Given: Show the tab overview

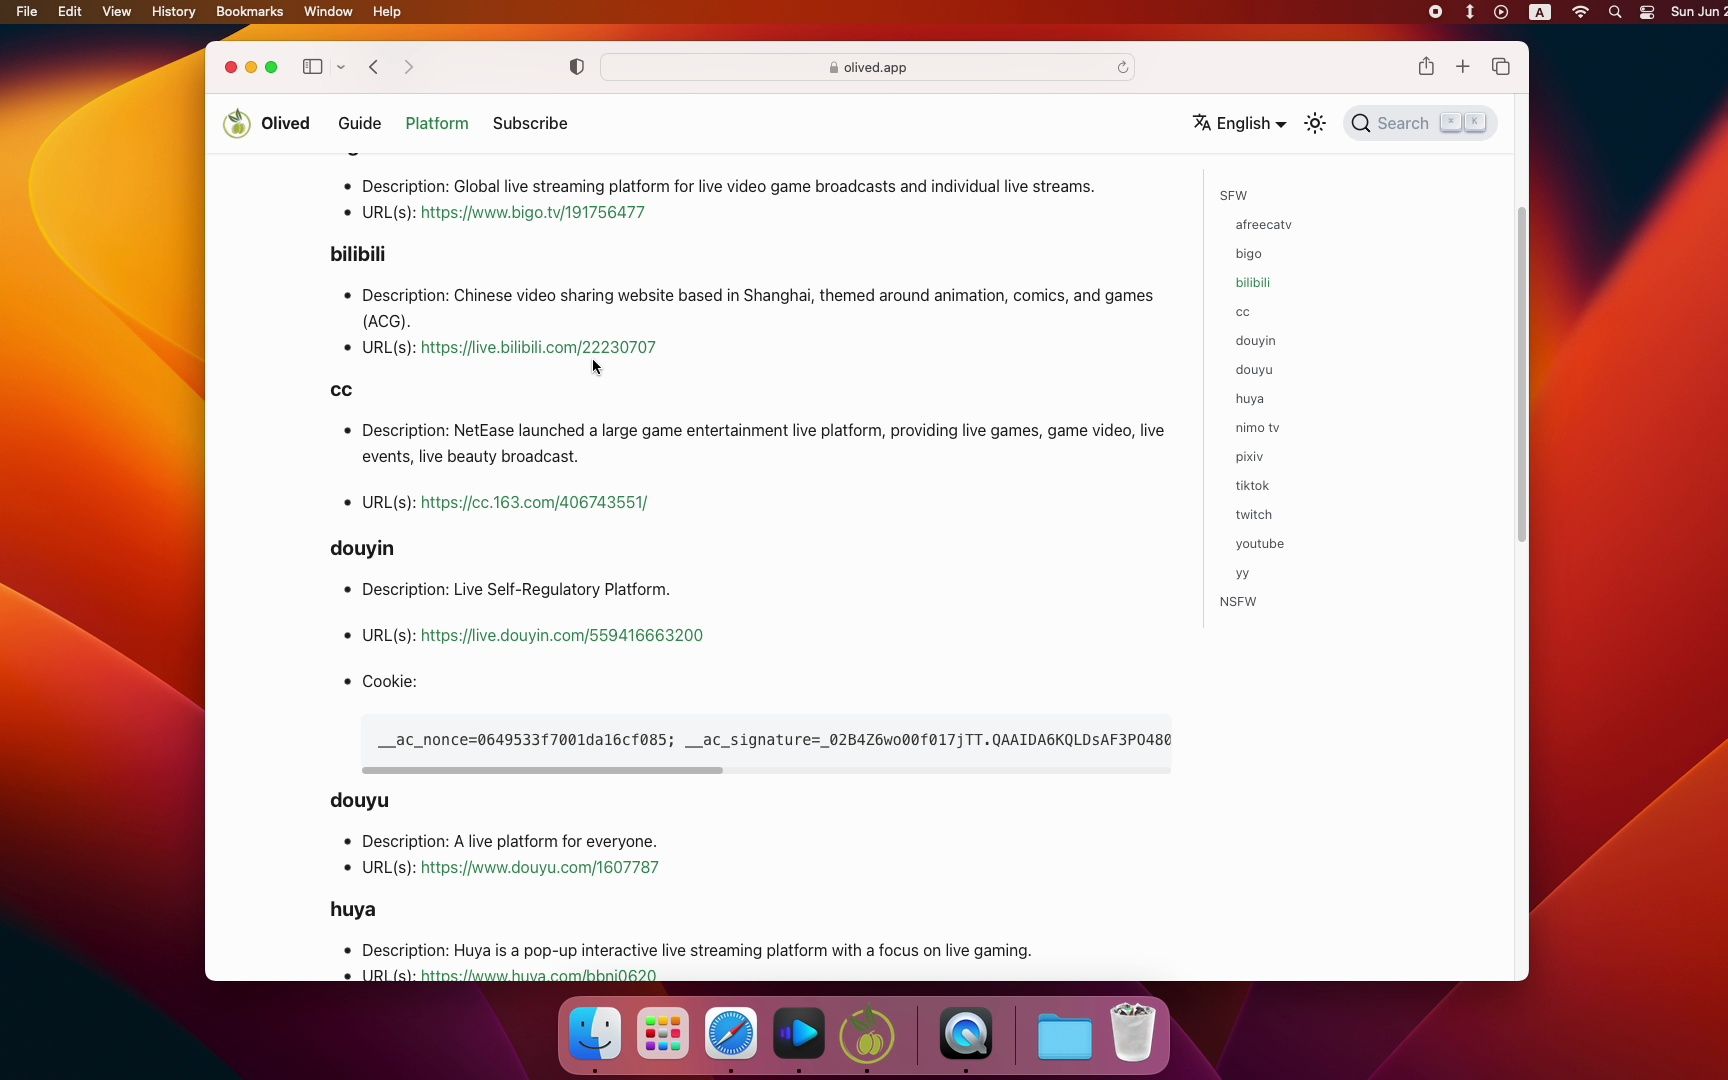Looking at the screenshot, I should click(x=1500, y=66).
